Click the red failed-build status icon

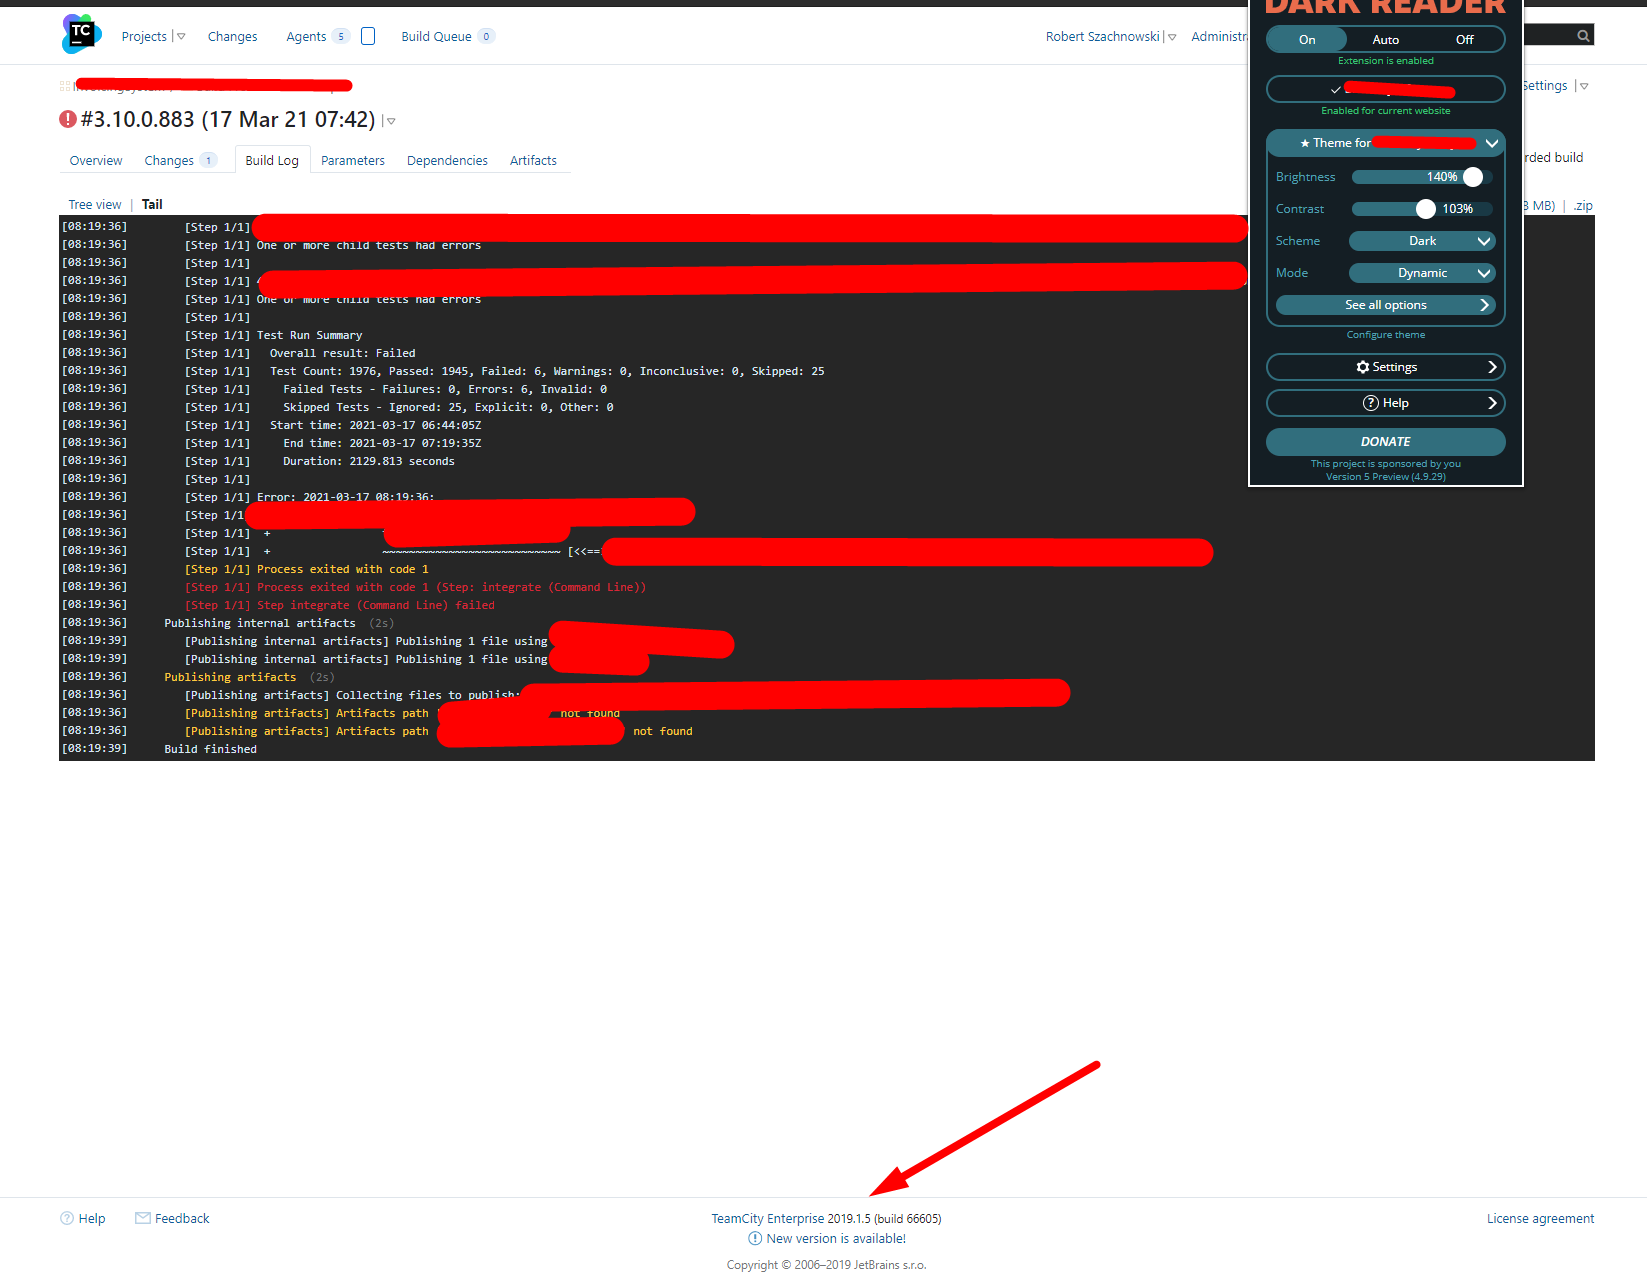click(66, 119)
